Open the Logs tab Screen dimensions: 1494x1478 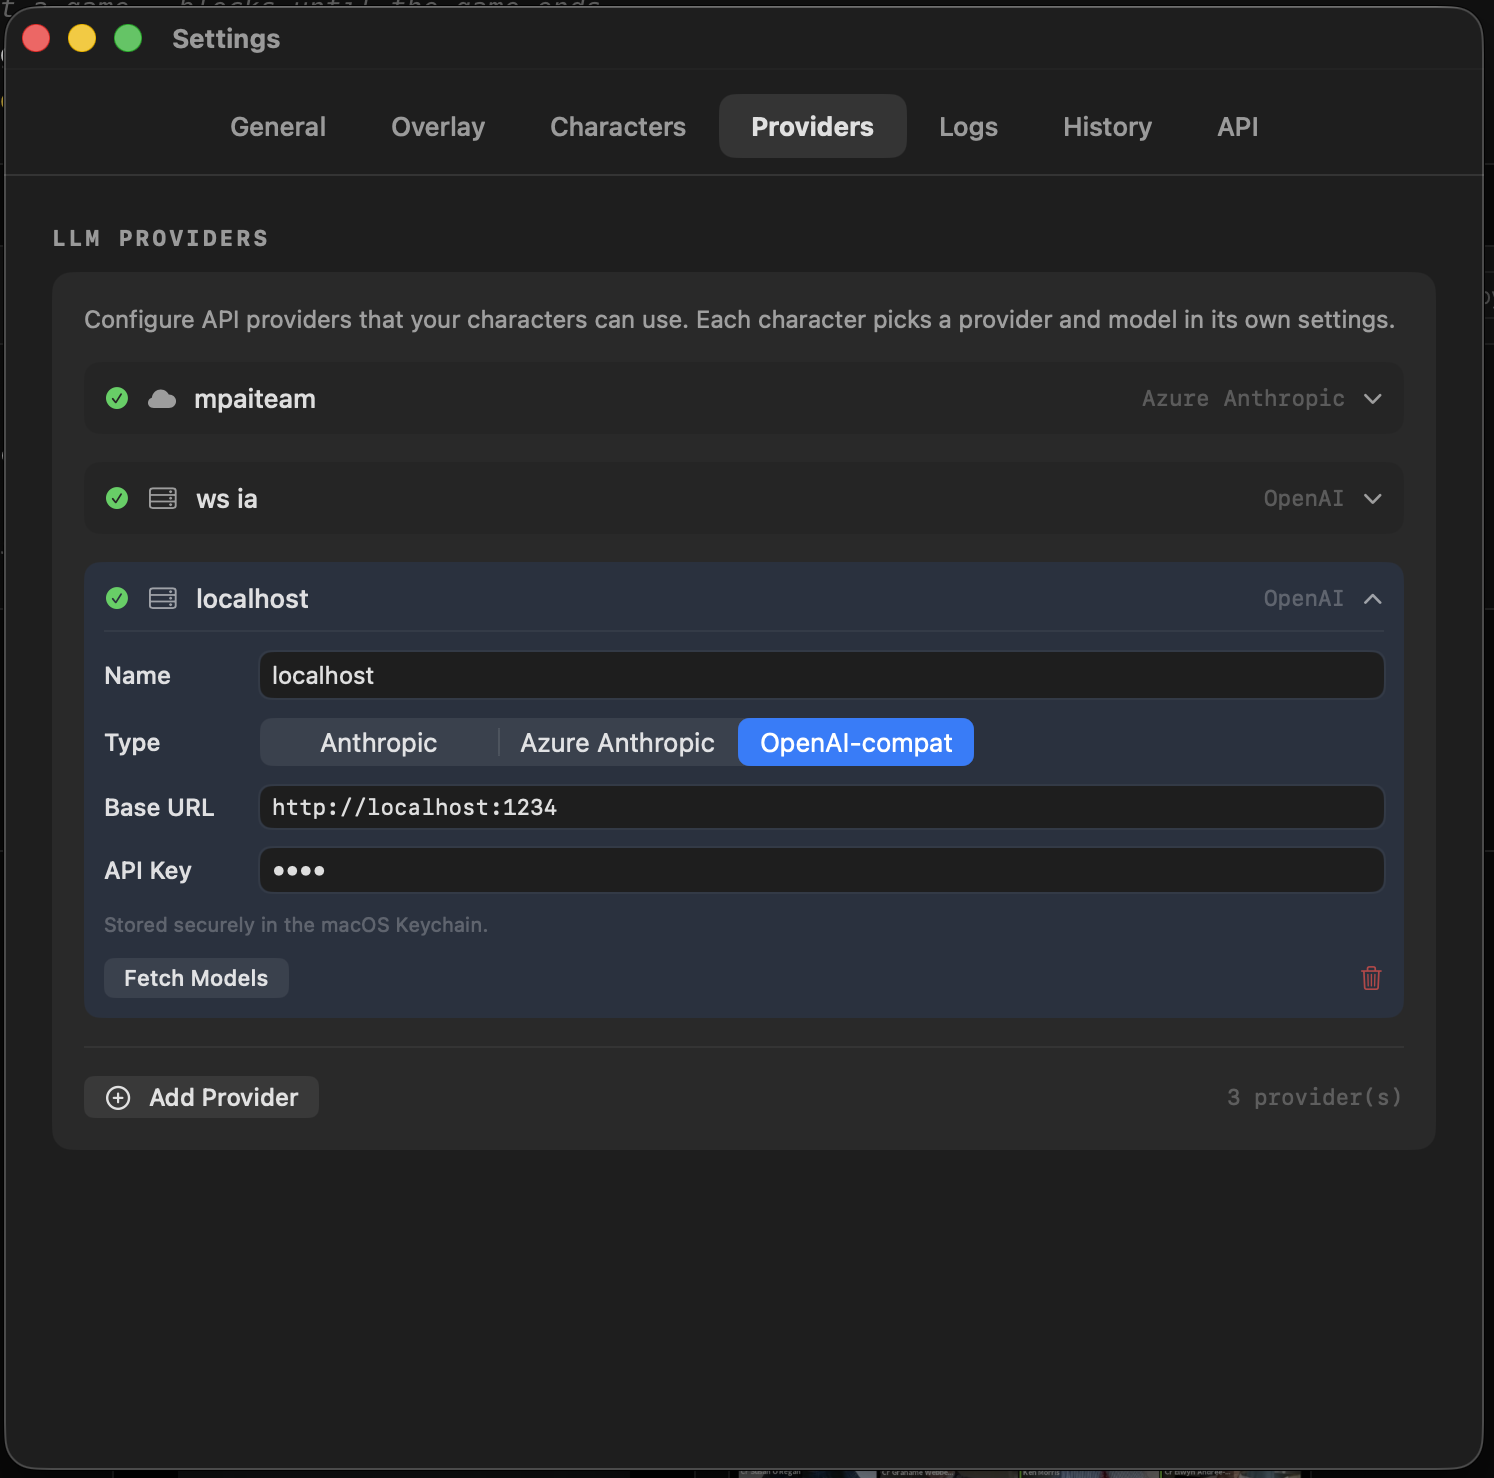click(x=968, y=126)
